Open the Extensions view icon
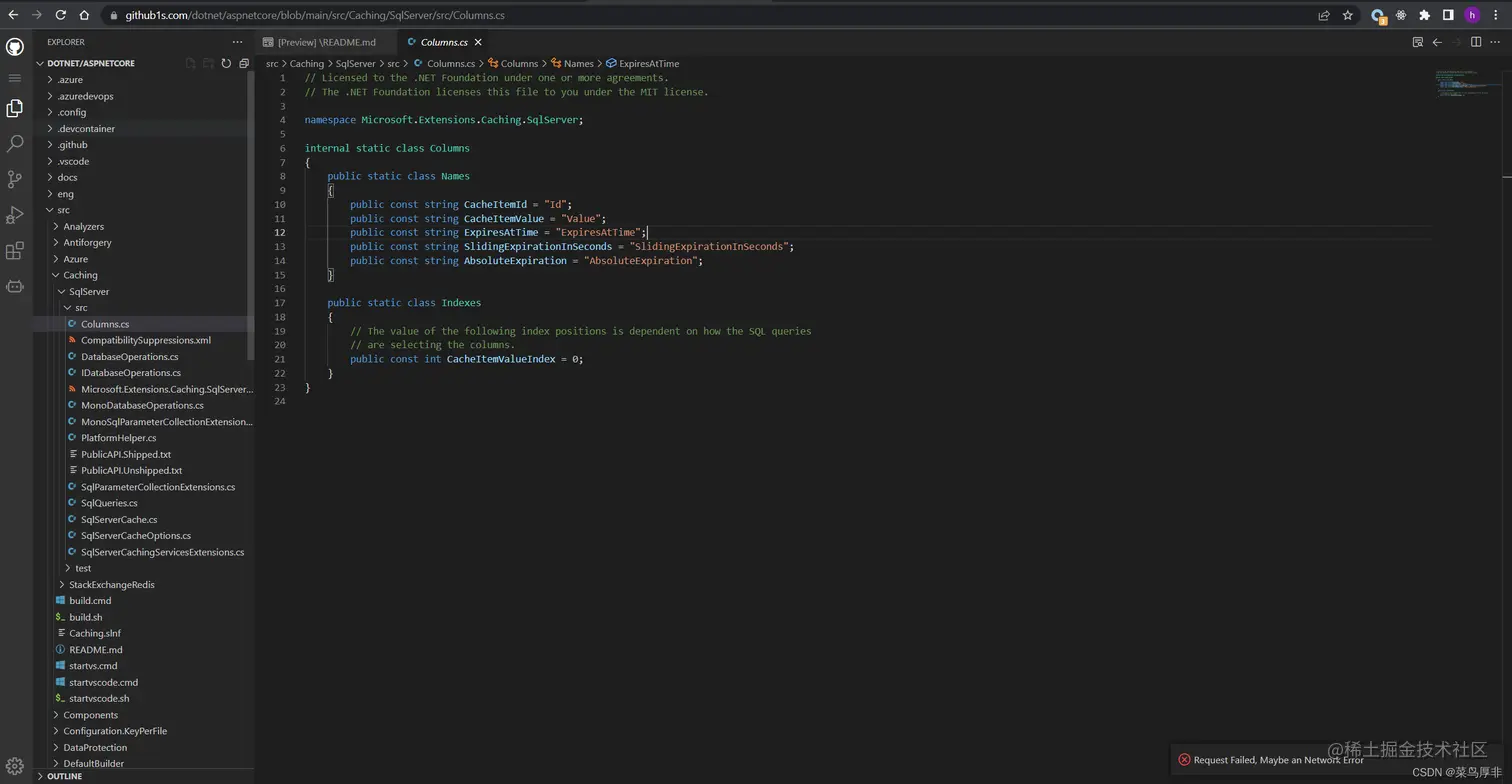Viewport: 1512px width, 784px height. [x=14, y=251]
